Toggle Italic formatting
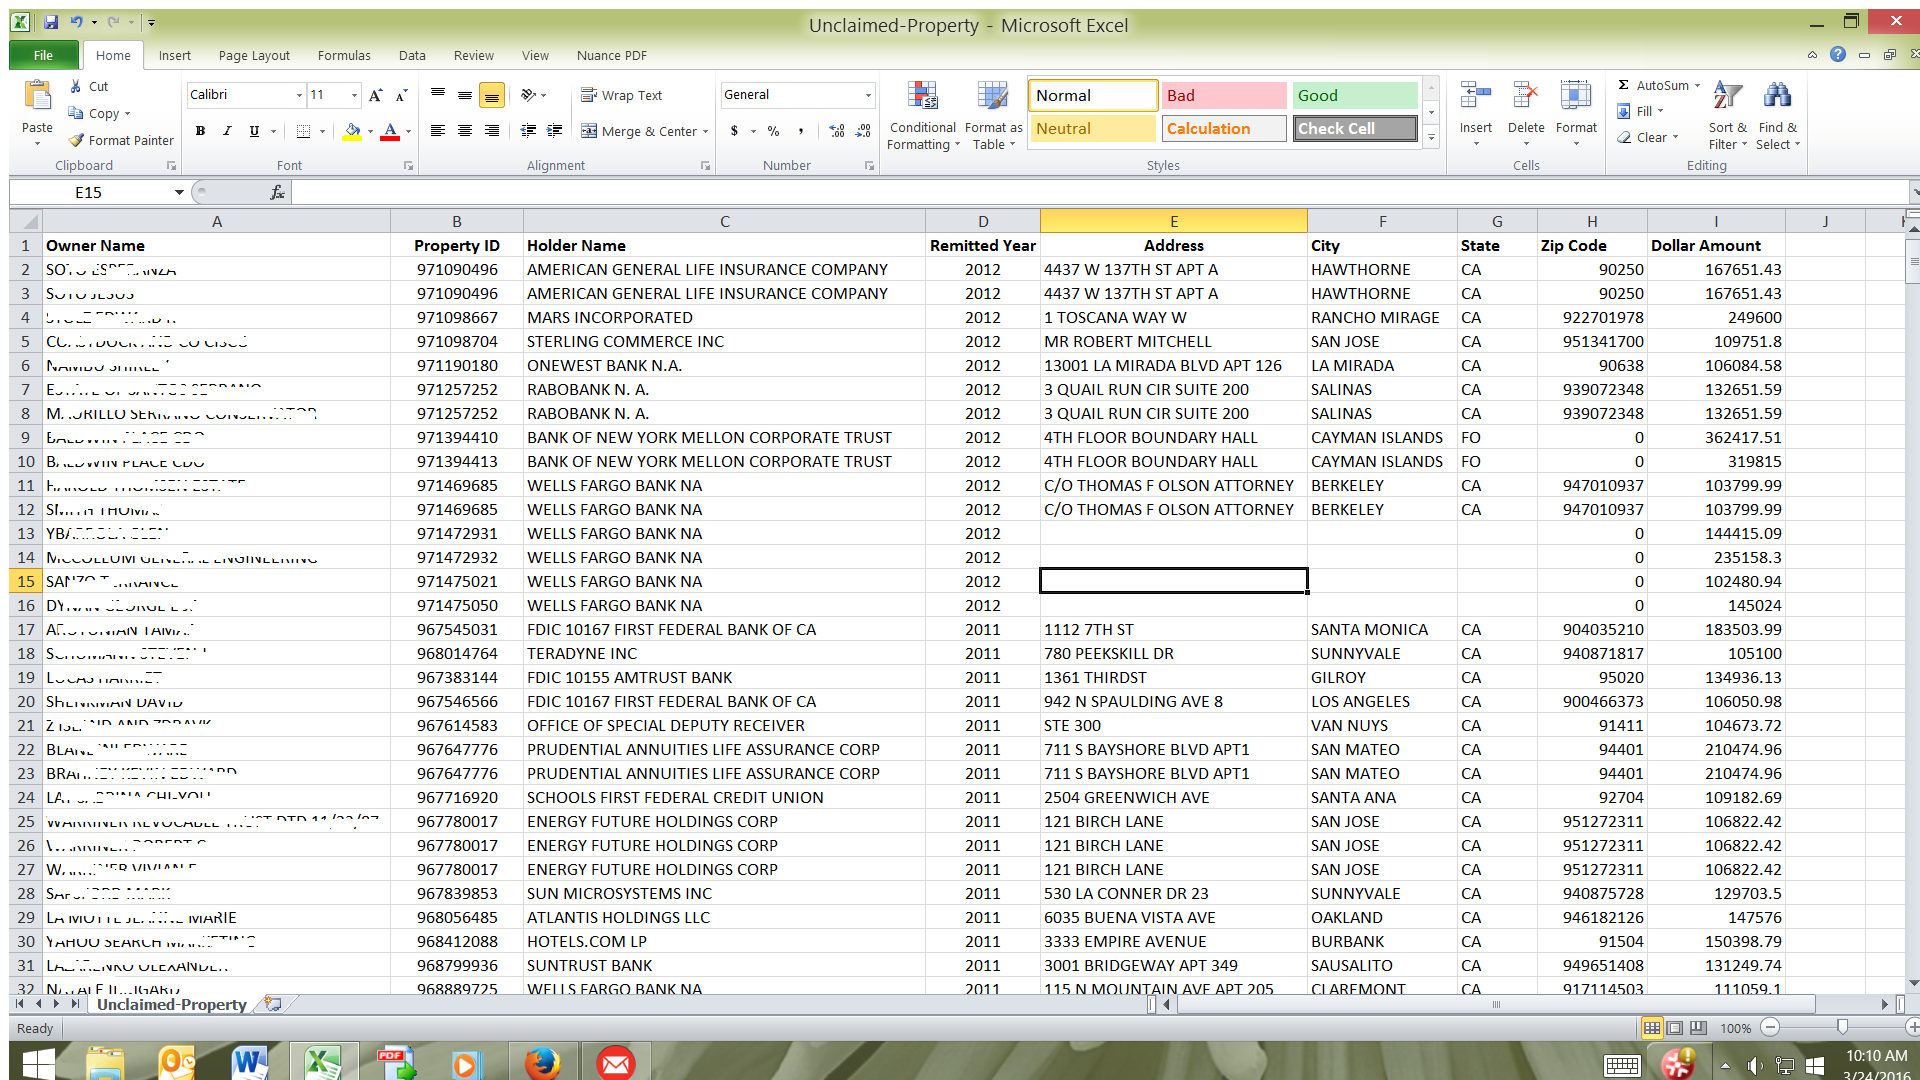This screenshot has height=1080, width=1920. point(227,131)
